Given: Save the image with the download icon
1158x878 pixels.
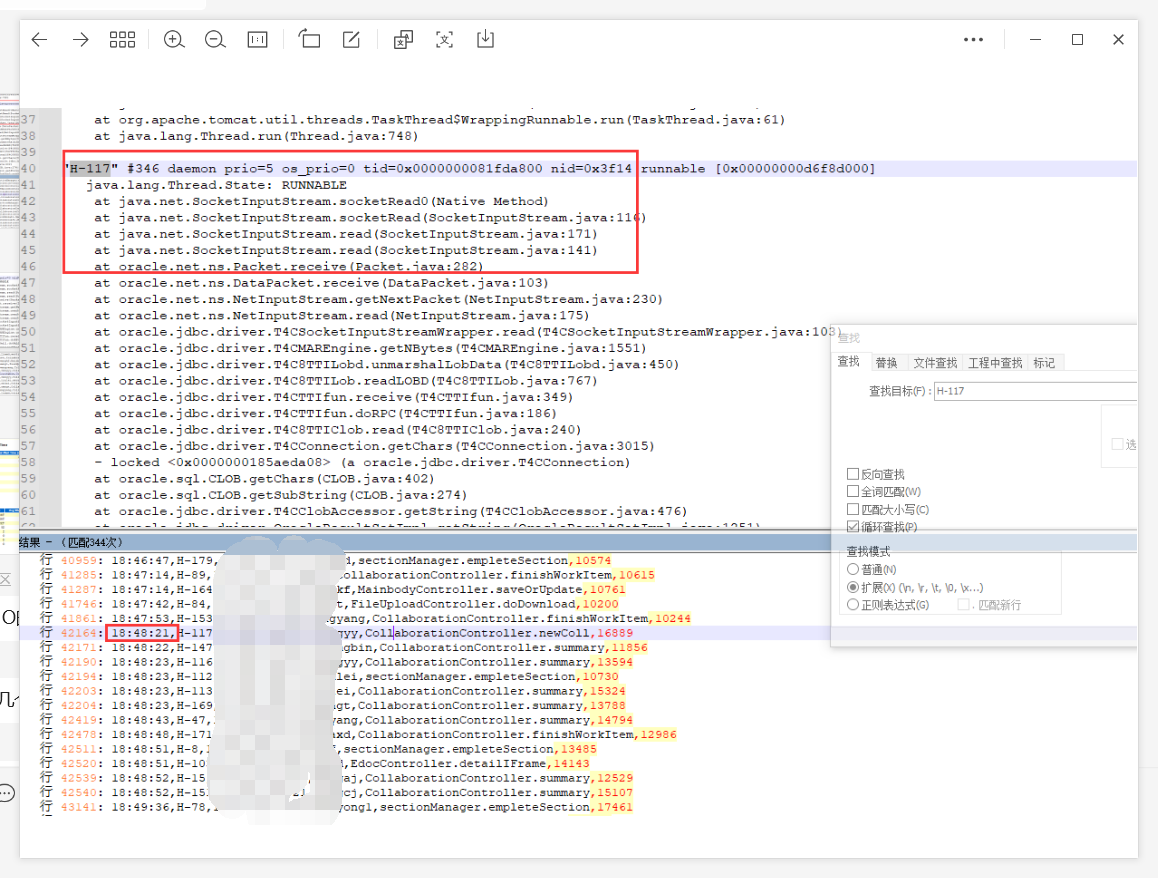Looking at the screenshot, I should tap(485, 40).
